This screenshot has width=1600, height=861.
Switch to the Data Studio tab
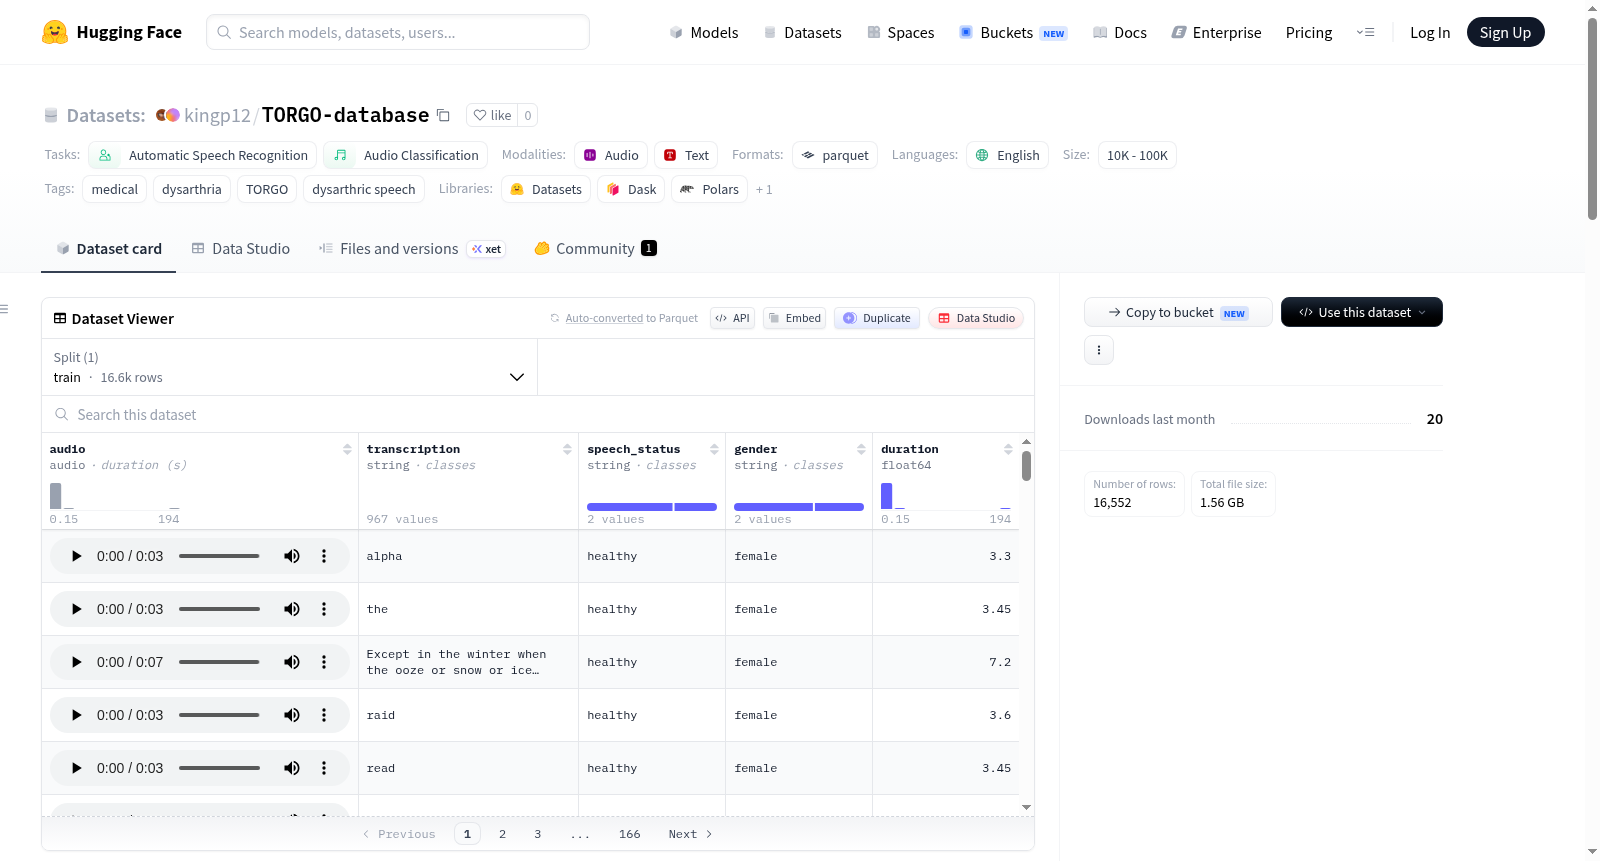click(x=241, y=249)
